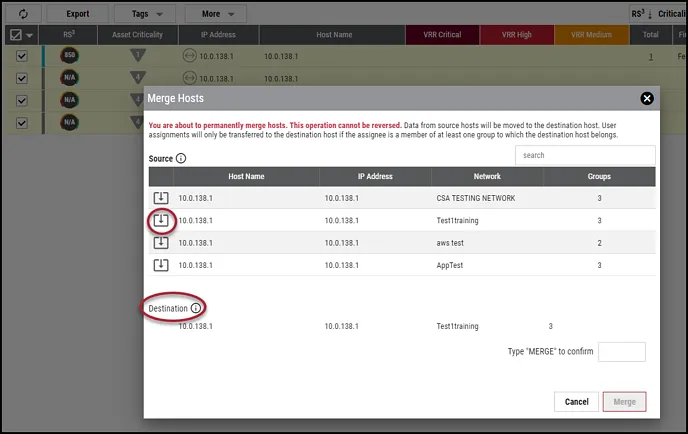Image resolution: width=688 pixels, height=434 pixels.
Task: Click the refresh icon in toolbar
Action: pos(23,14)
